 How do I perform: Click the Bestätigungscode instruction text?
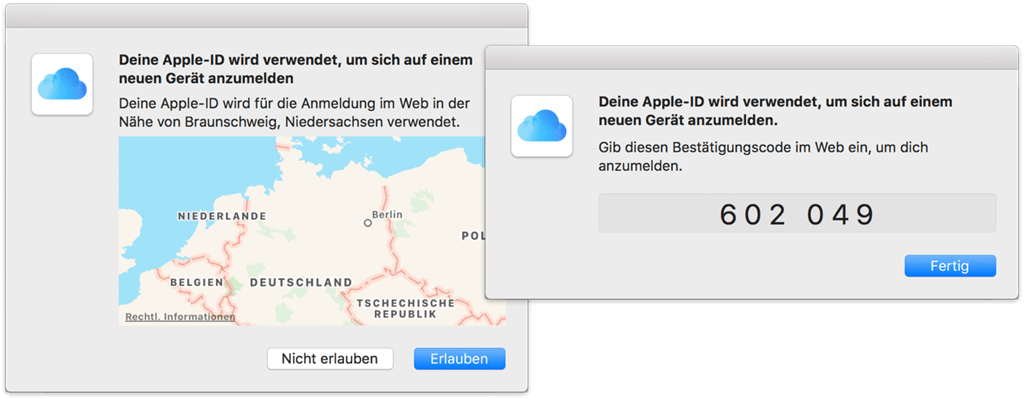[x=763, y=157]
